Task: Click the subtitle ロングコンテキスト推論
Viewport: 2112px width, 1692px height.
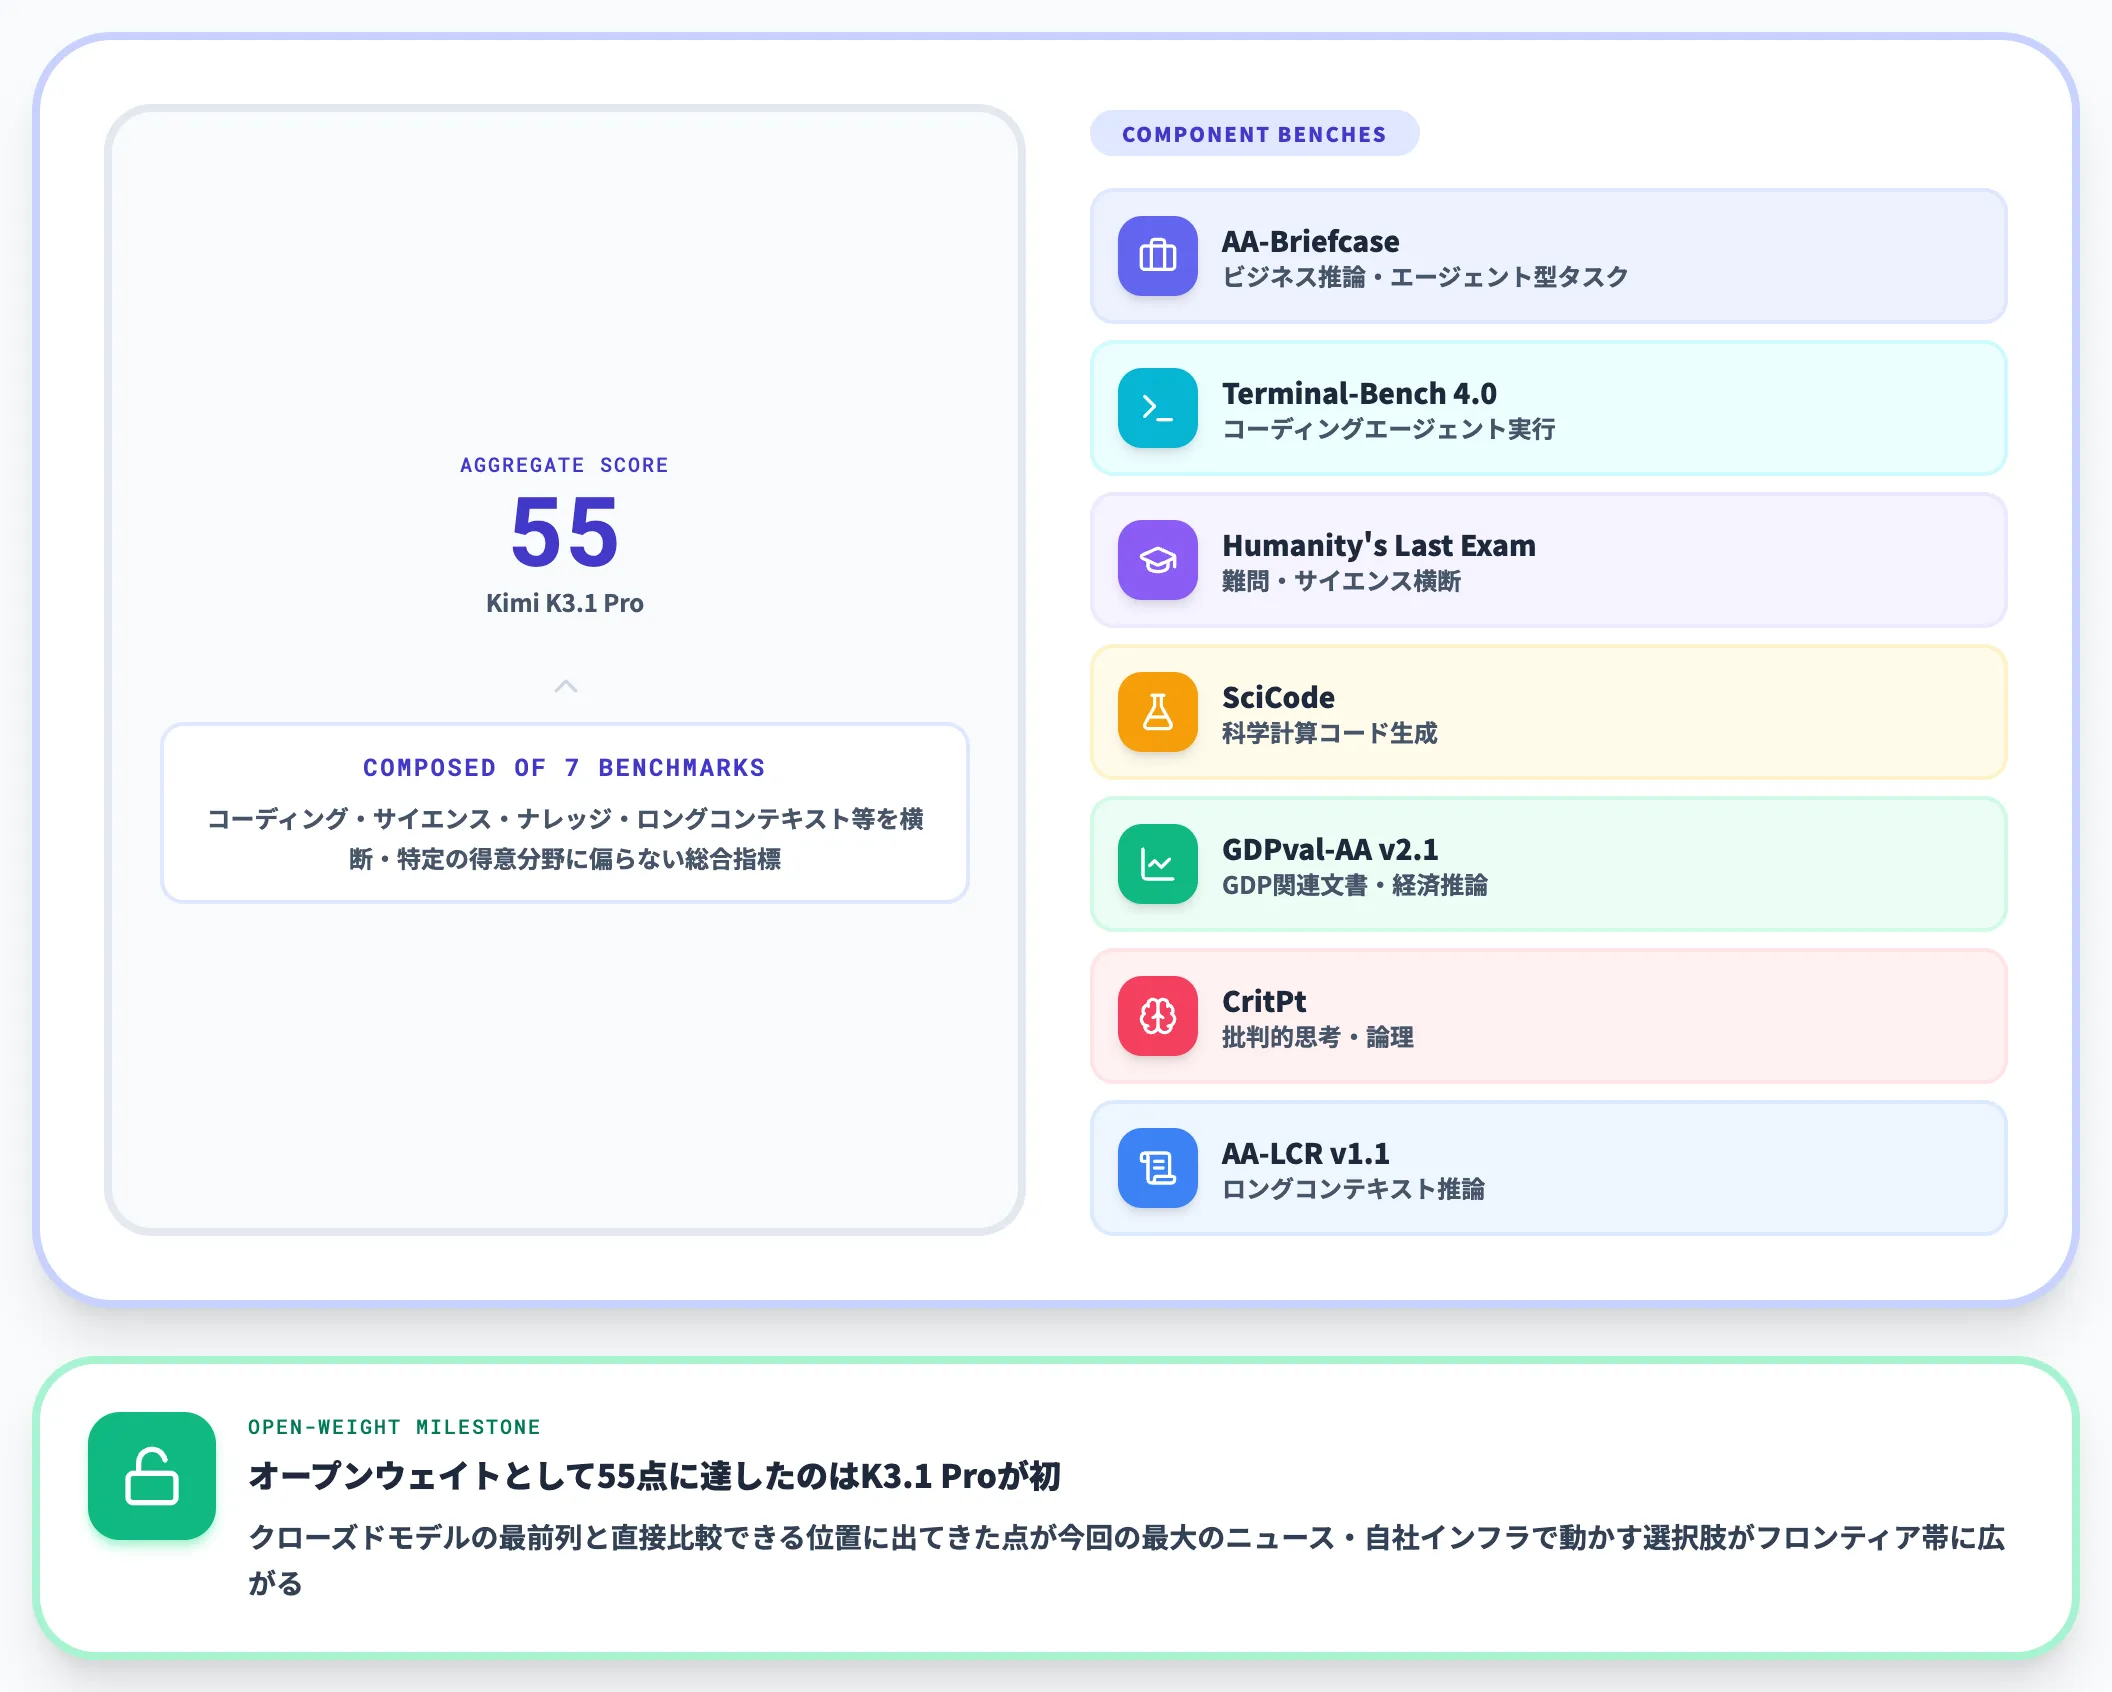Action: pos(1353,1189)
